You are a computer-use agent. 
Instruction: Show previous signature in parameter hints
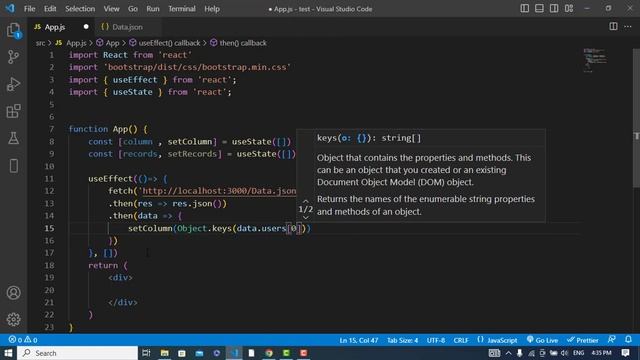pos(305,201)
